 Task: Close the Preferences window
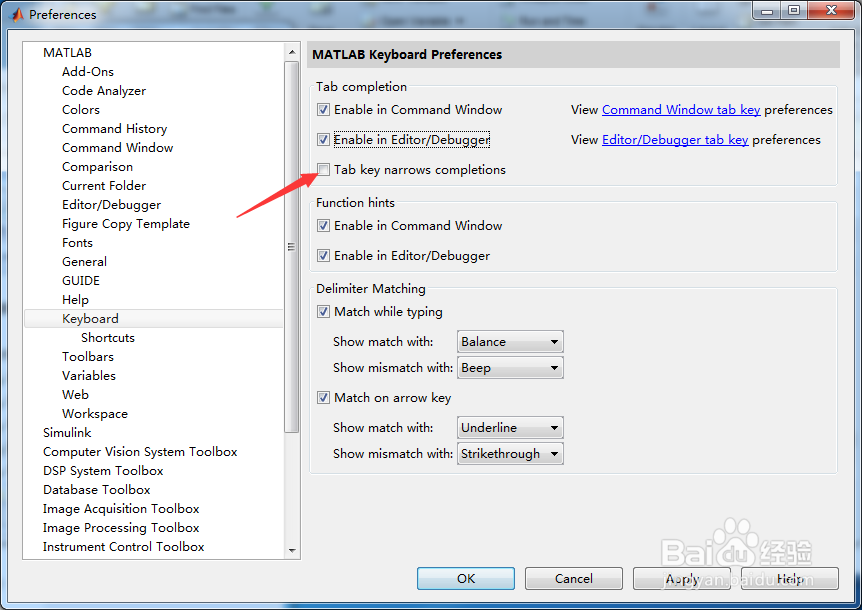tap(831, 10)
